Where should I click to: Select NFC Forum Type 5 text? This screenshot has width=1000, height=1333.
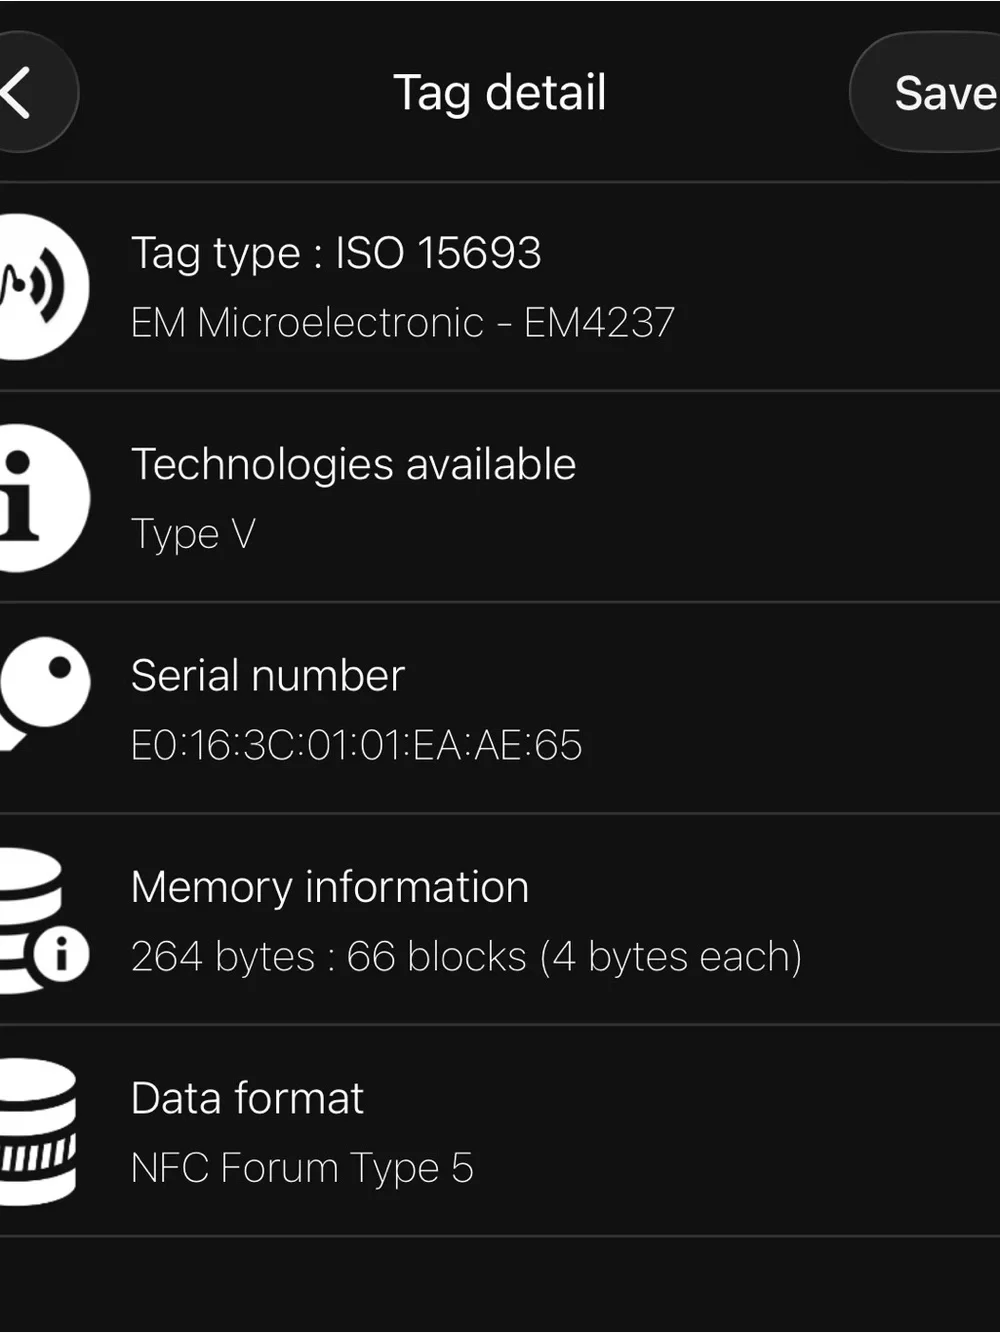tap(302, 1169)
